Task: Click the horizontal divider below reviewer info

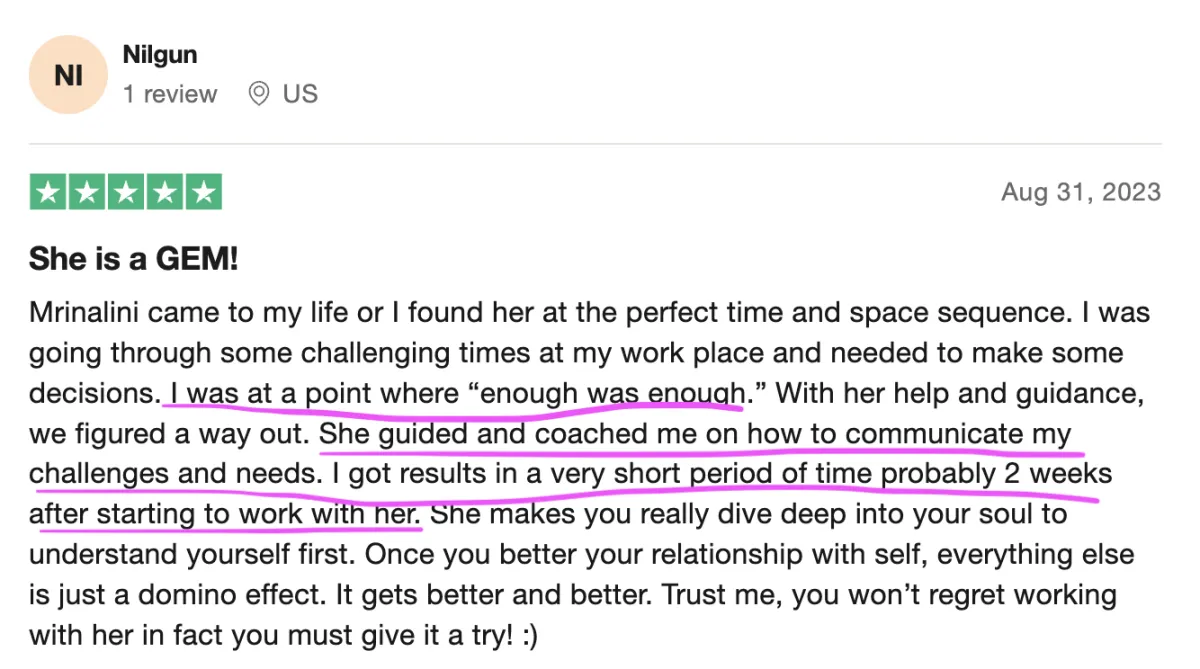Action: tap(595, 144)
